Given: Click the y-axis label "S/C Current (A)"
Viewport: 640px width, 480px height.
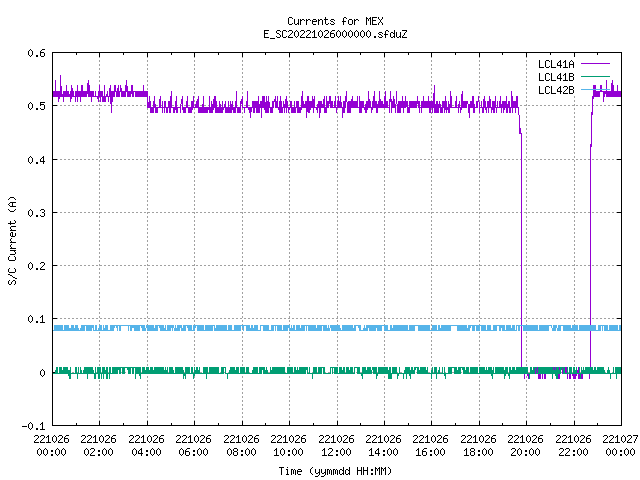Looking at the screenshot, I should coord(13,241).
